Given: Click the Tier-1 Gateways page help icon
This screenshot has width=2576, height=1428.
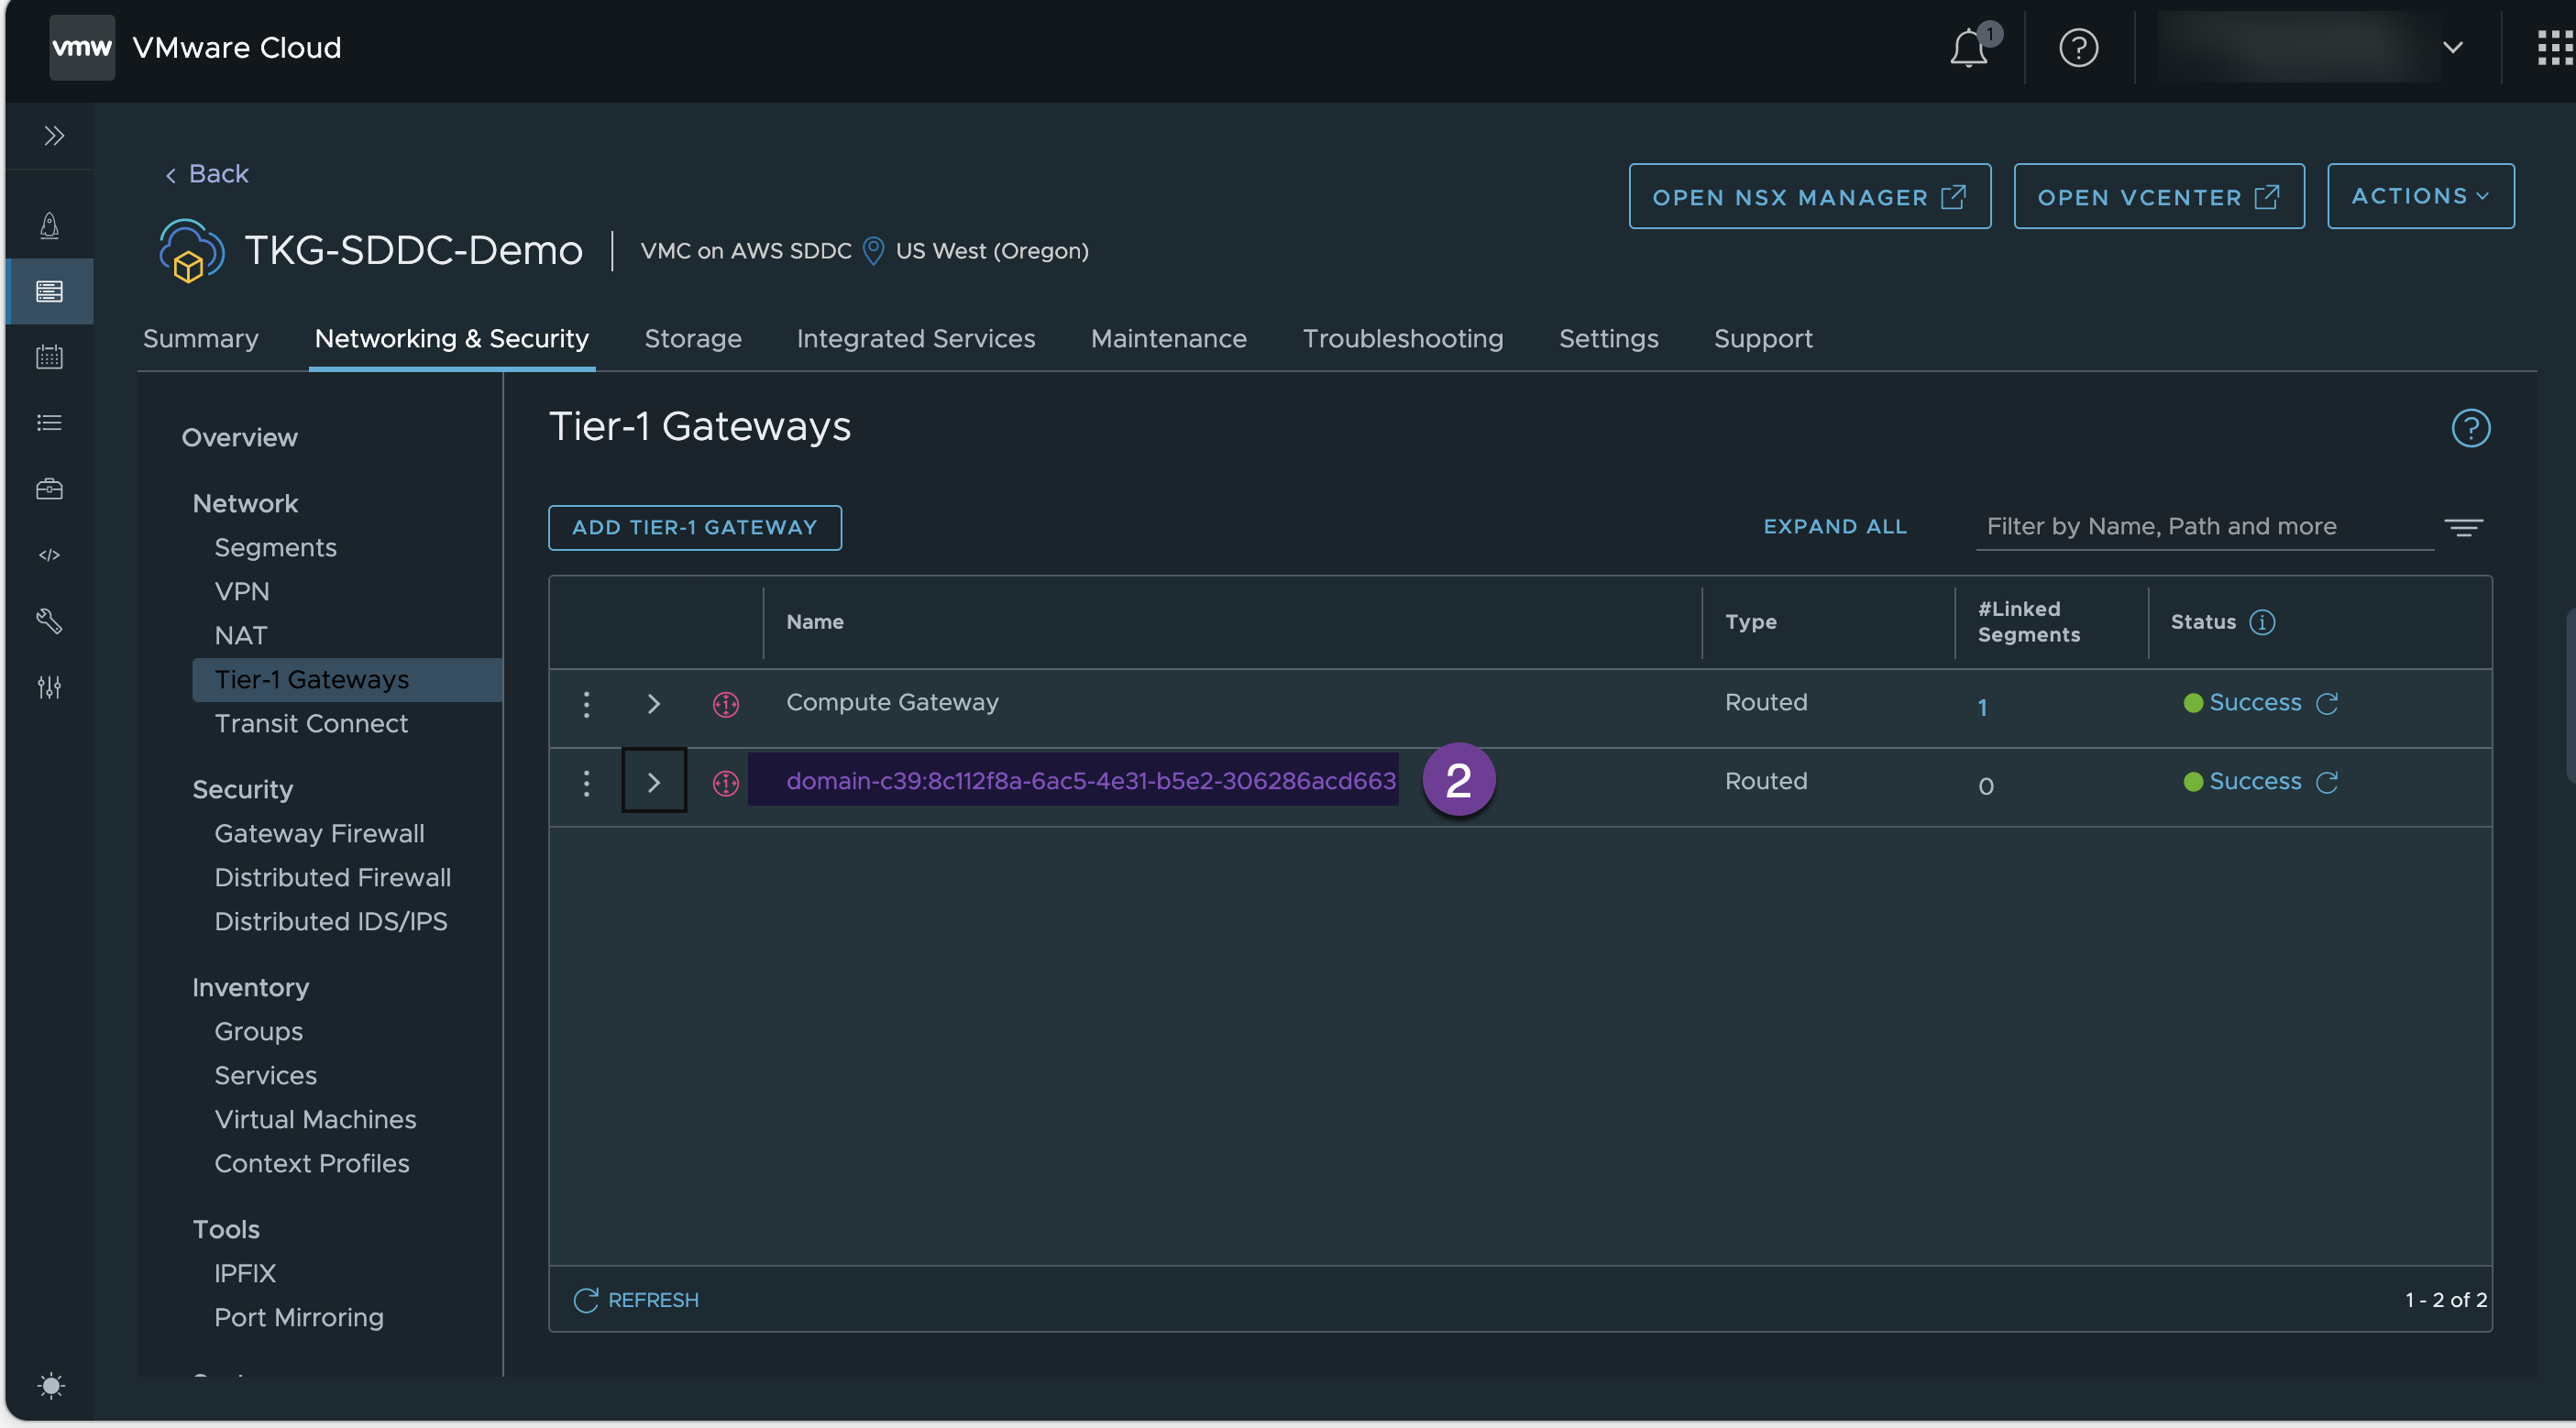Looking at the screenshot, I should pyautogui.click(x=2469, y=428).
